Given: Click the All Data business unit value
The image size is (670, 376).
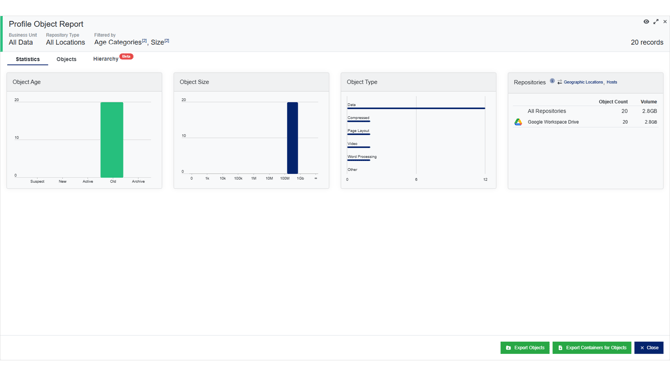Looking at the screenshot, I should (x=21, y=42).
